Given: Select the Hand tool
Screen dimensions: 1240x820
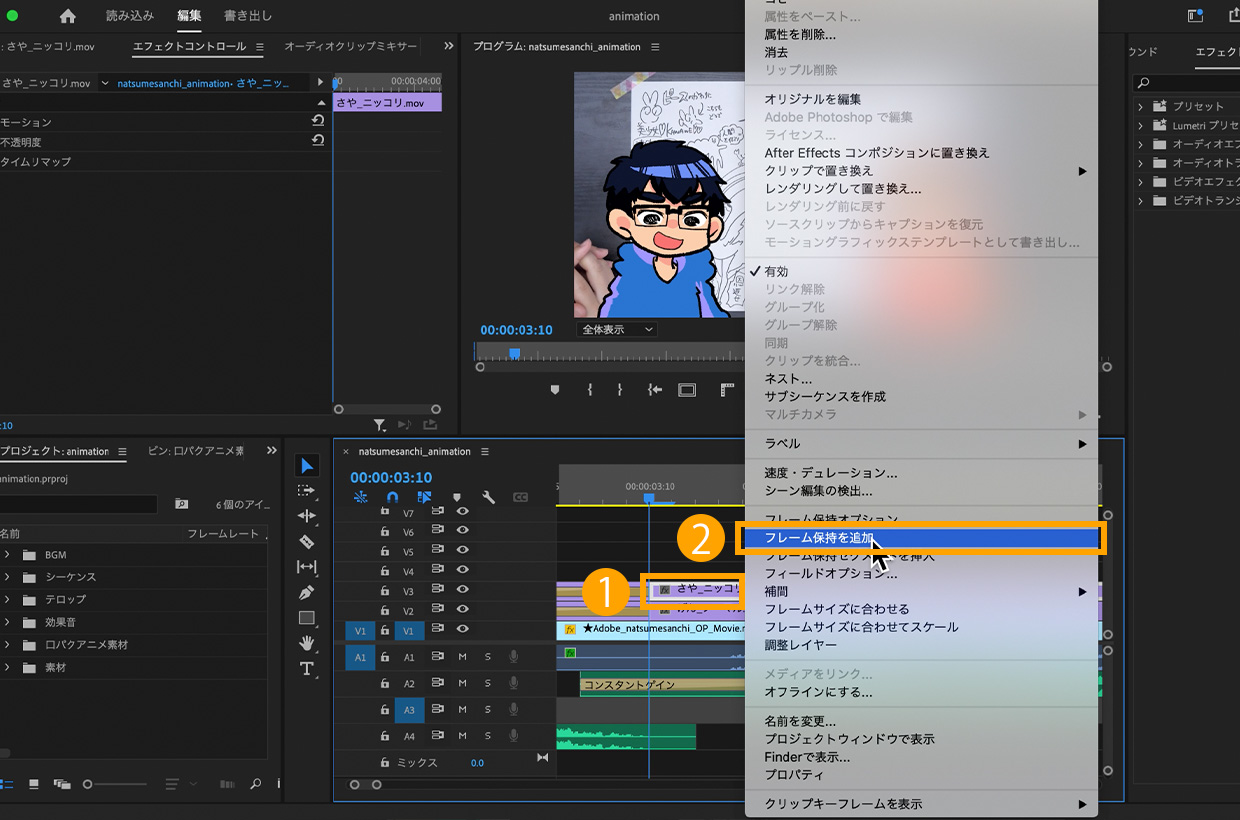Looking at the screenshot, I should click(307, 643).
